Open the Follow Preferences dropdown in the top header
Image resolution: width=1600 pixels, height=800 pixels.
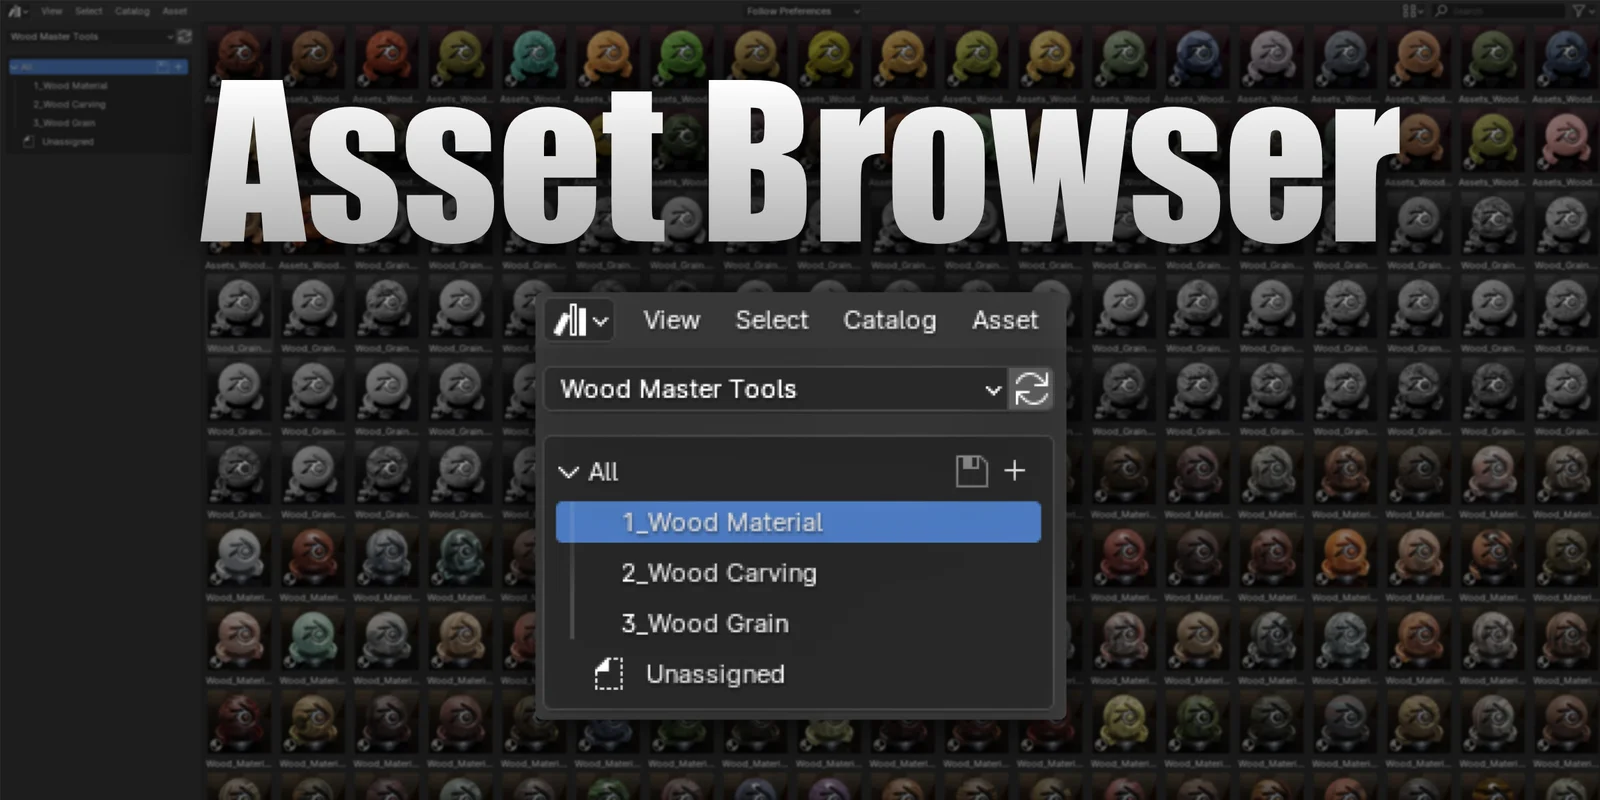click(x=802, y=11)
